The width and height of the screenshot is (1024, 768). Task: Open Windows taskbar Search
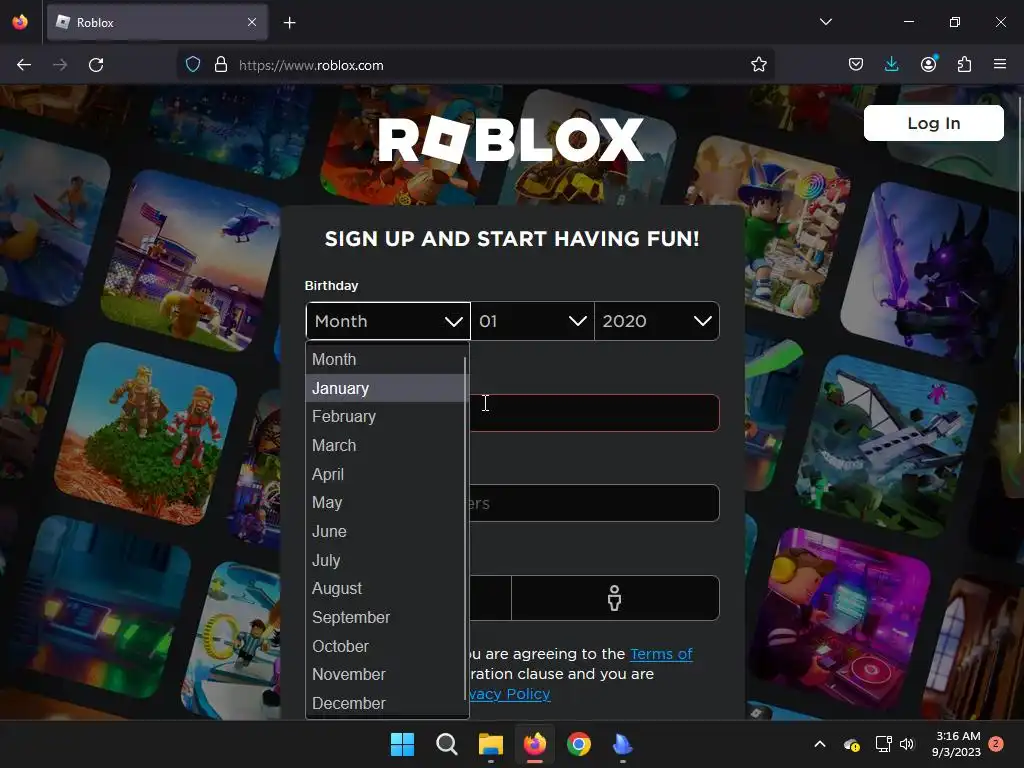click(447, 744)
